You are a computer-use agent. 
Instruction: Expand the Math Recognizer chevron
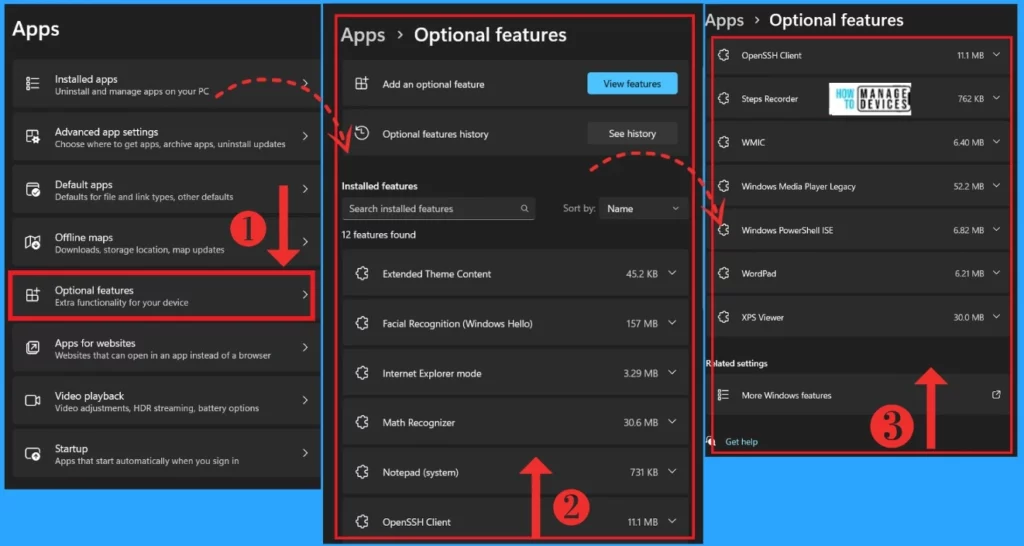click(x=672, y=422)
